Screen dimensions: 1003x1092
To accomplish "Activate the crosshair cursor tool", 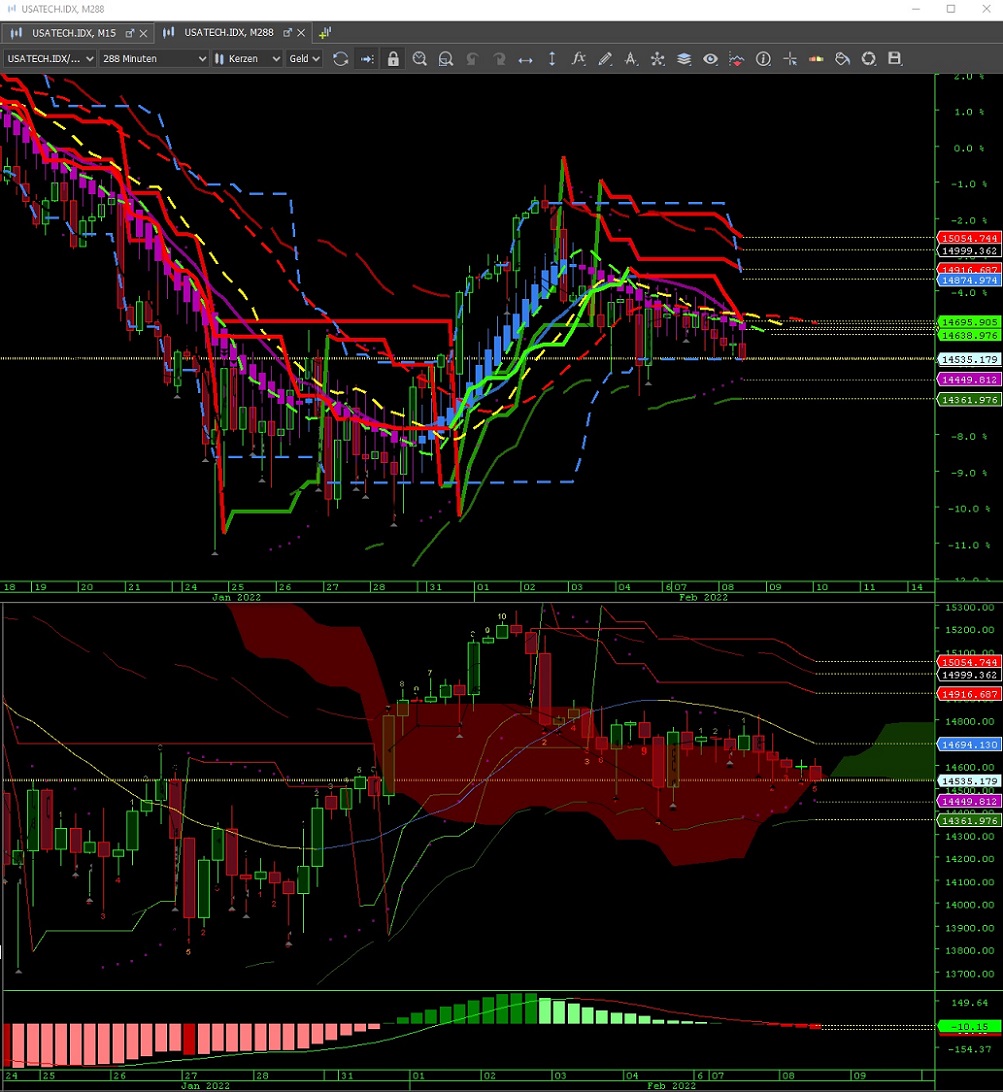I will coord(790,59).
